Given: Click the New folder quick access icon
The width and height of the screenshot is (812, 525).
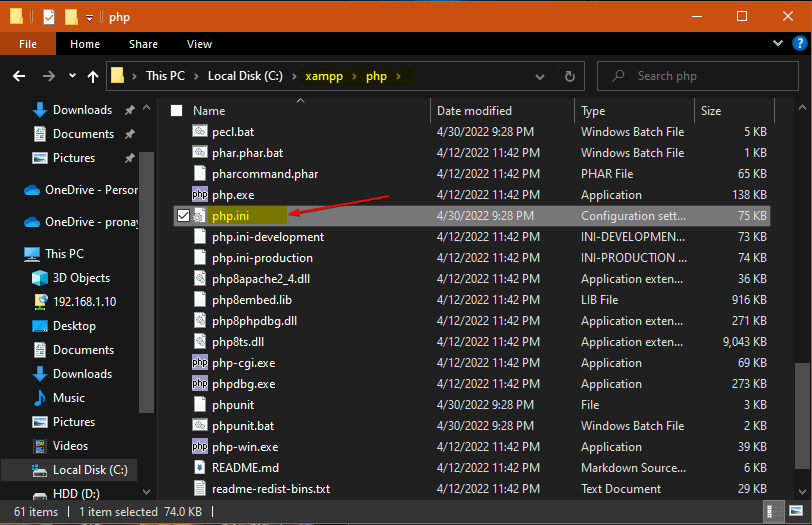Looking at the screenshot, I should [71, 17].
